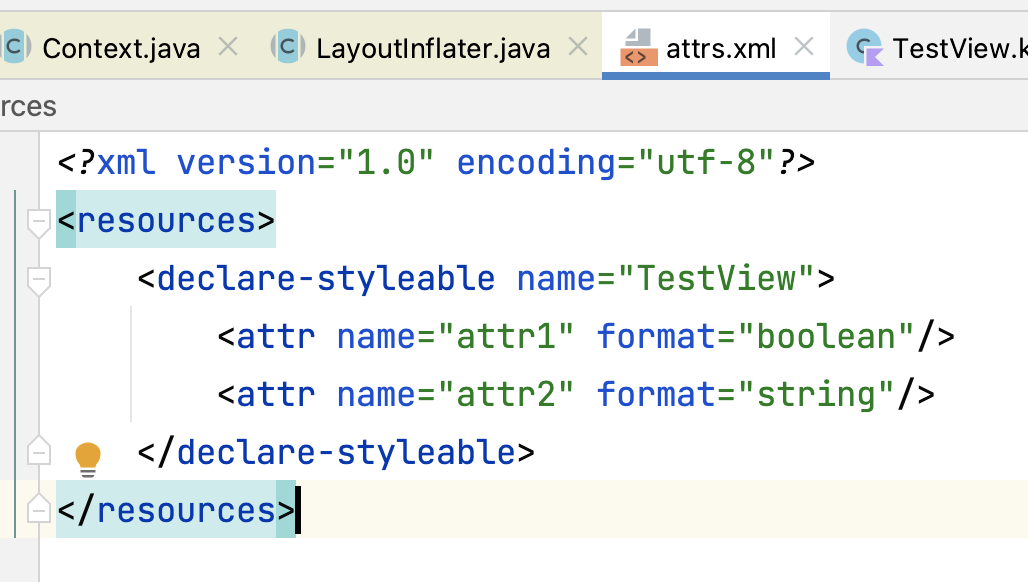Close the LayoutInflater.java editor tab
This screenshot has width=1028, height=582.
coord(577,46)
